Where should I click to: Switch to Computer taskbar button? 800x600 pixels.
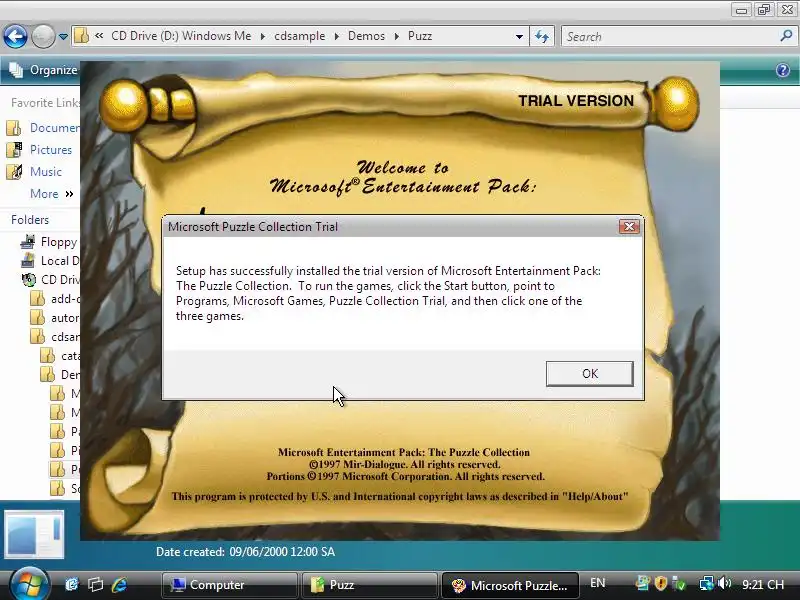pos(230,585)
